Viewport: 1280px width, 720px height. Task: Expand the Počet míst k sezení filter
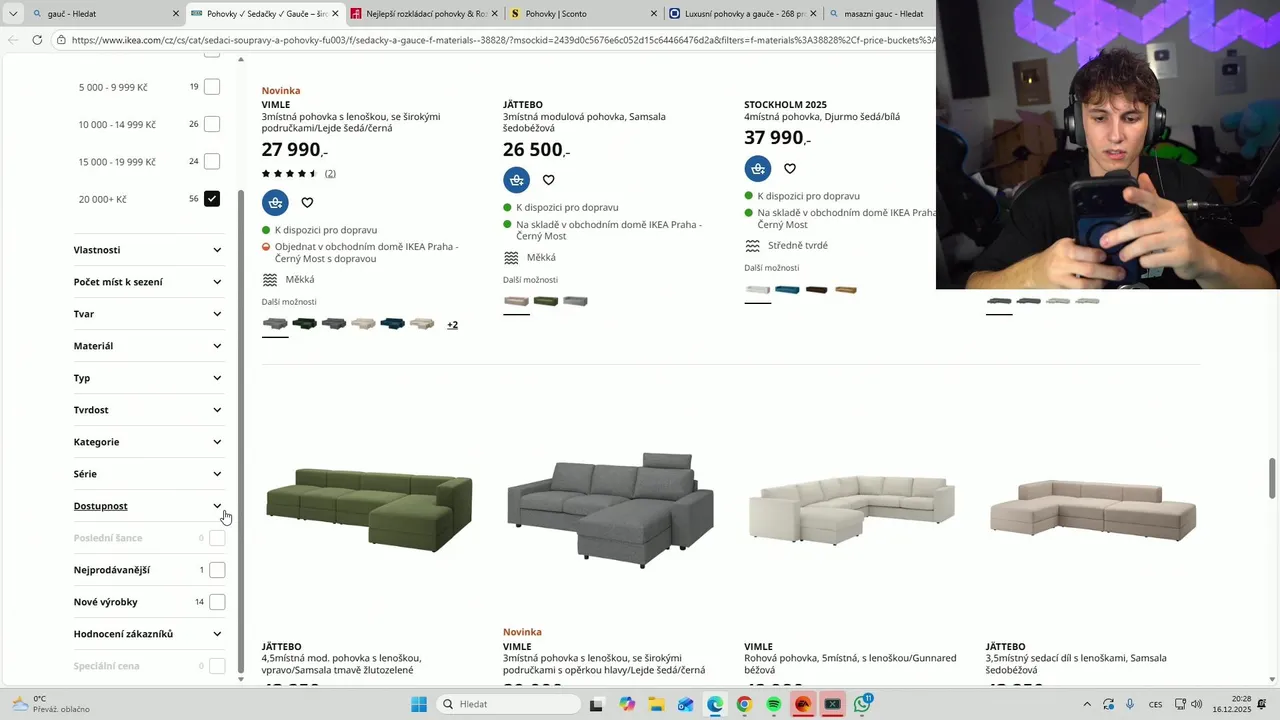click(148, 282)
